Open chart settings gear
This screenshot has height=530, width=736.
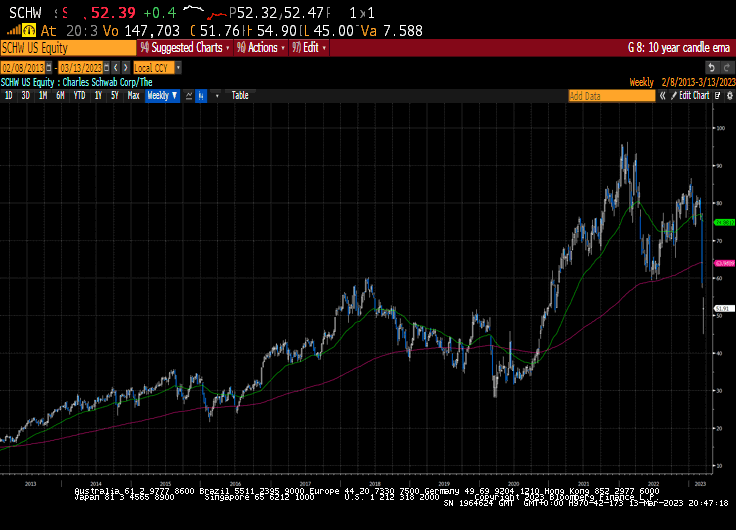(x=729, y=96)
